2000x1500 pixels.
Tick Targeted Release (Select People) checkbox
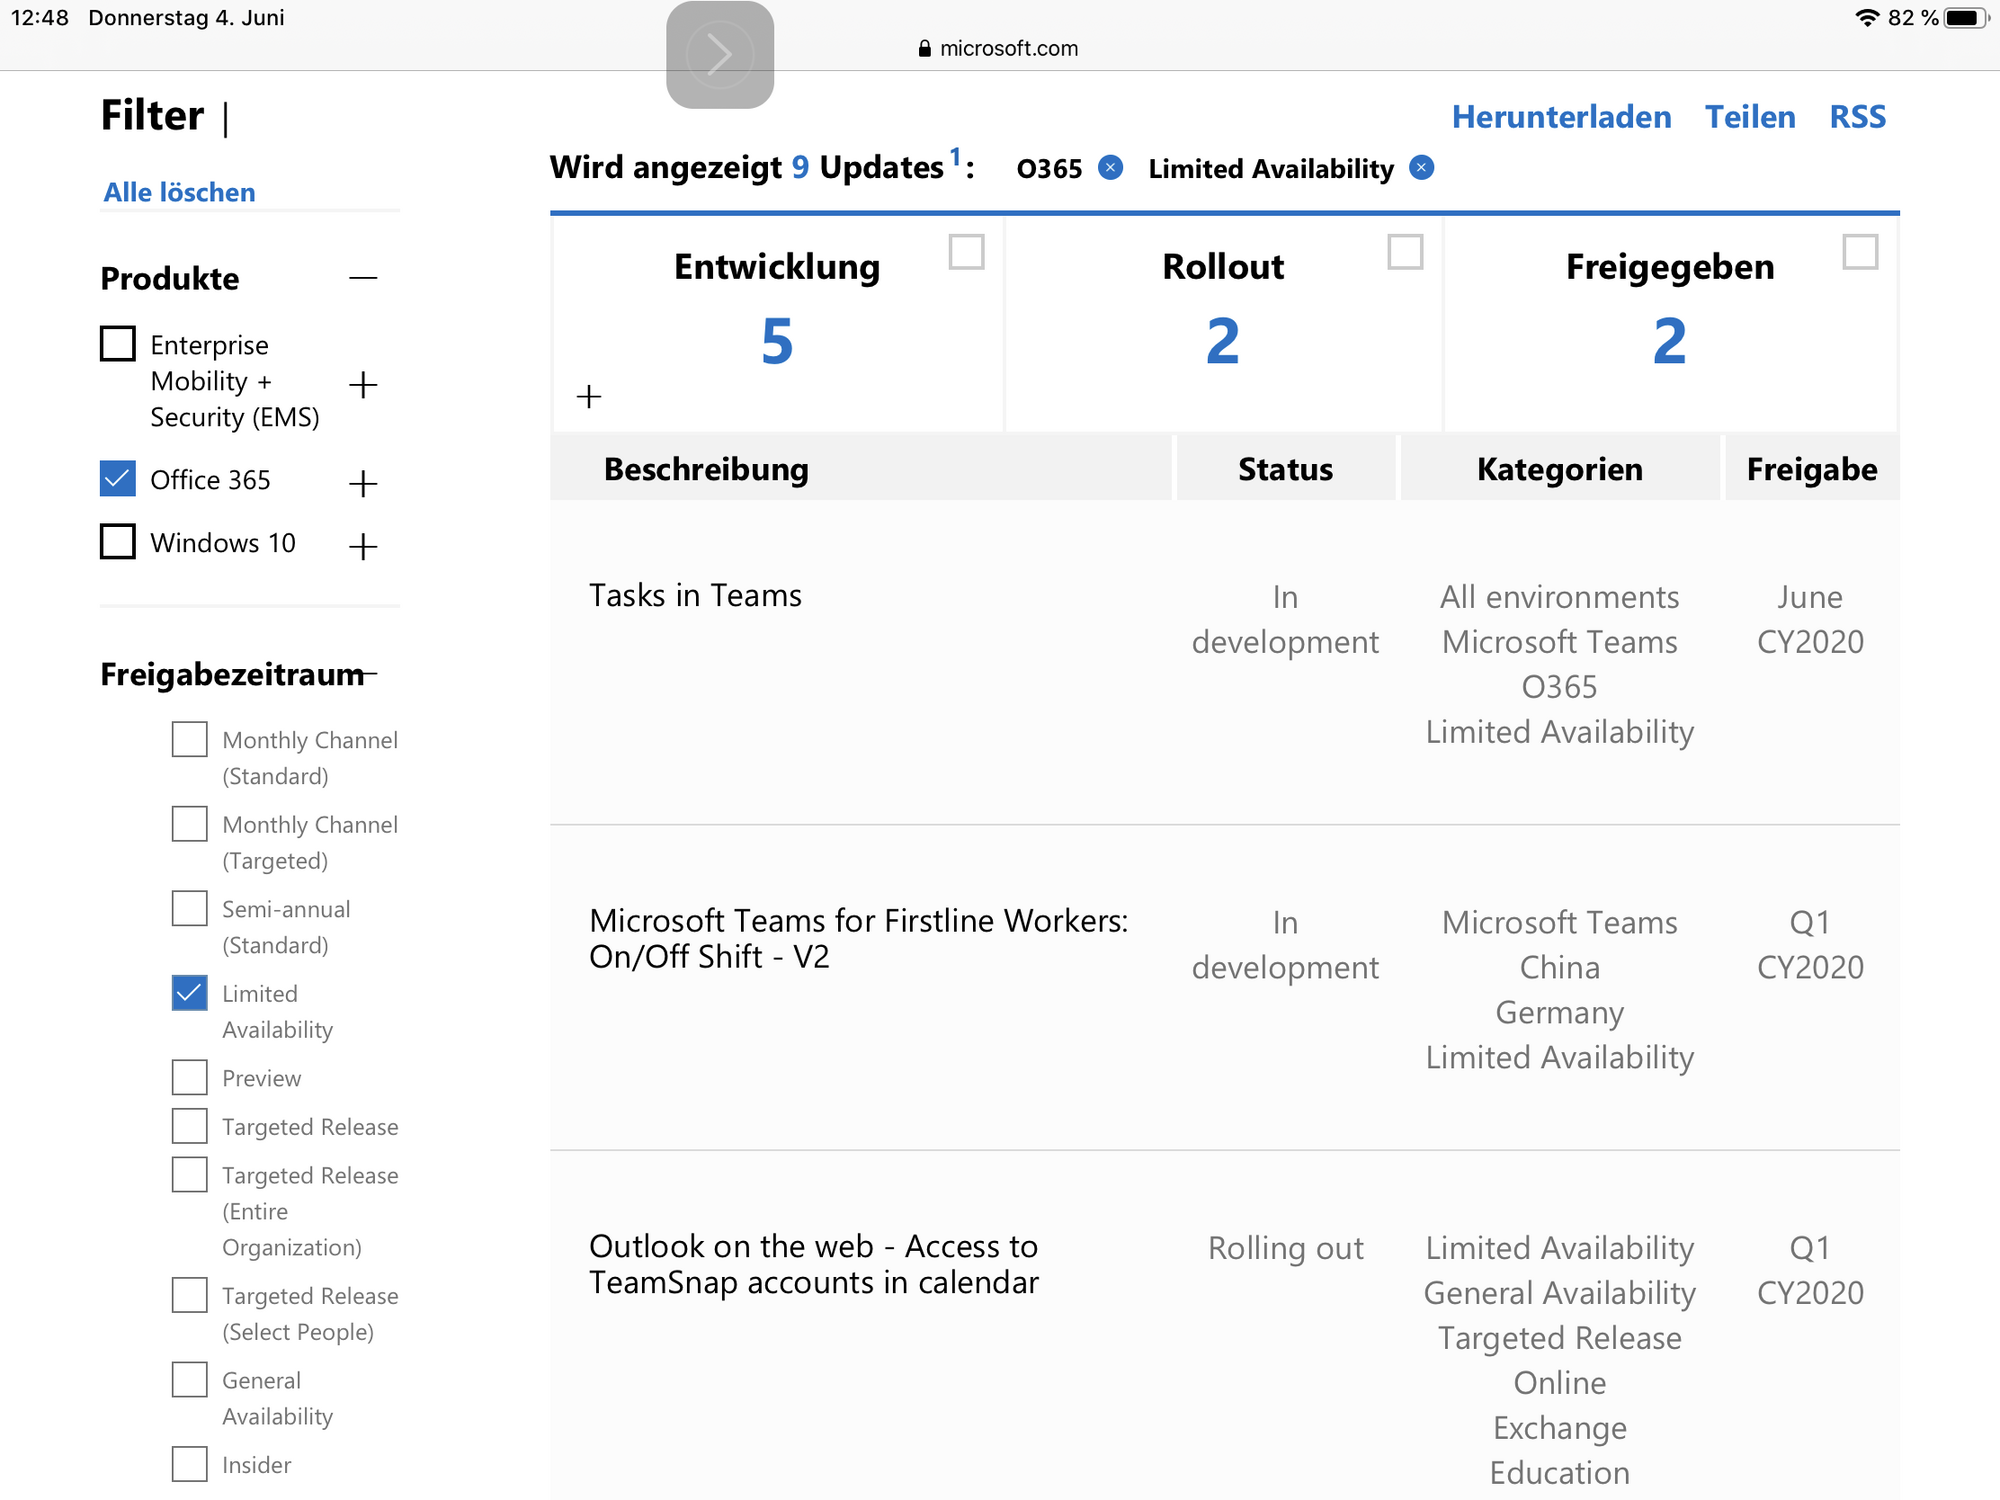click(x=190, y=1295)
